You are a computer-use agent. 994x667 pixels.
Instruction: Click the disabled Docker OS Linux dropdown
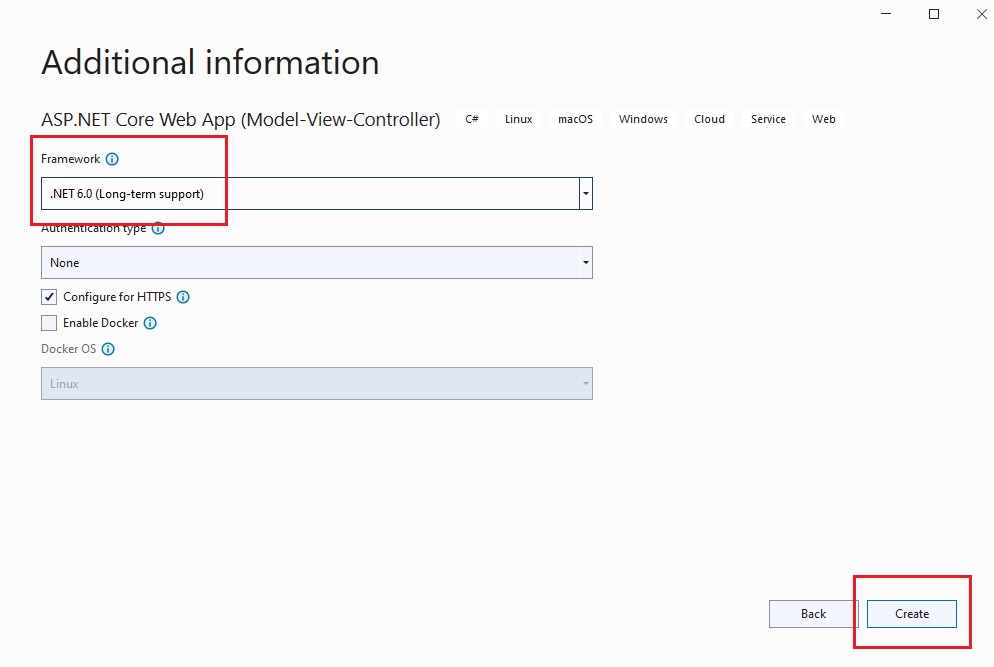coord(317,384)
